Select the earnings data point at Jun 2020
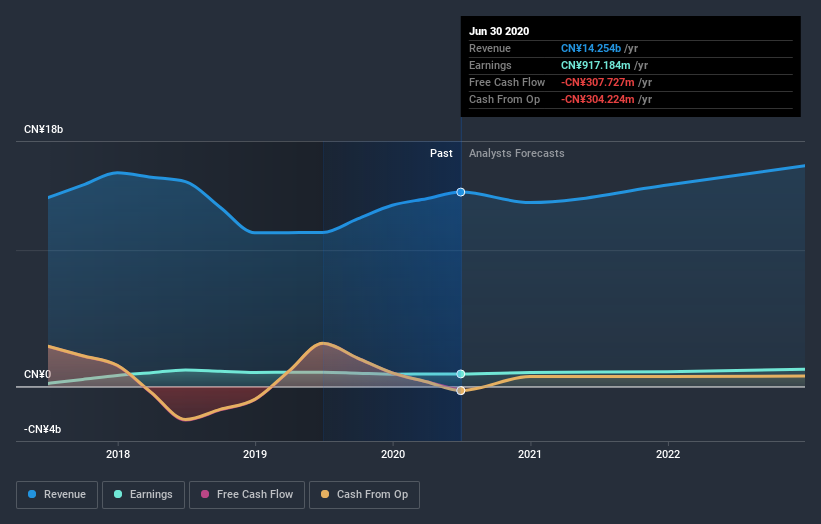Screen dimensions: 821x524 tap(461, 374)
